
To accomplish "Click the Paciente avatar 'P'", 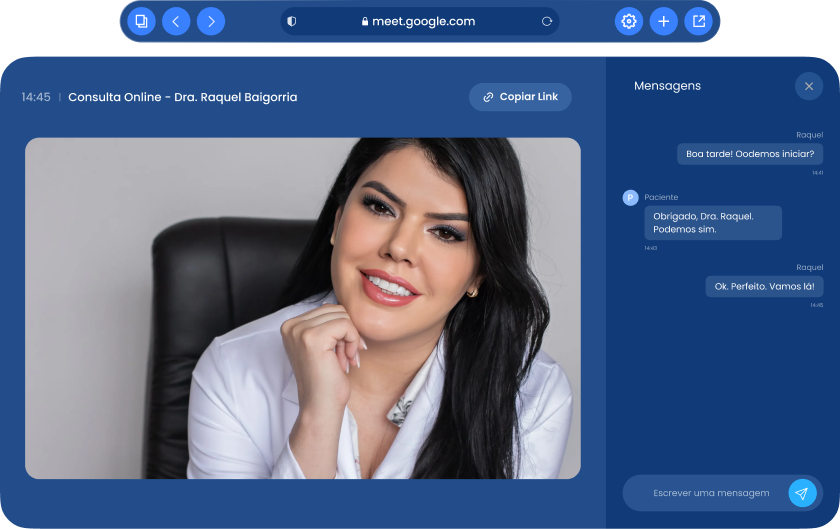I will 630,198.
